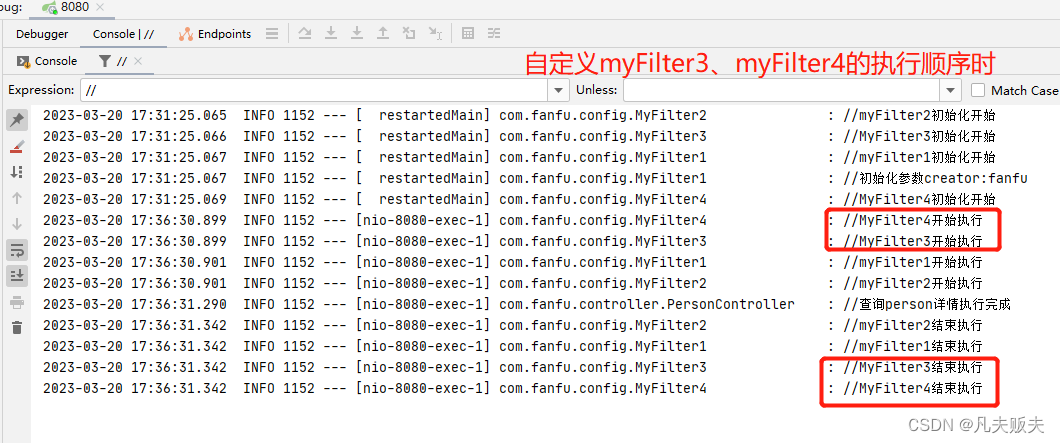Click the Run to Cursor icon
Screen dimensions: 1060x443
[435, 33]
